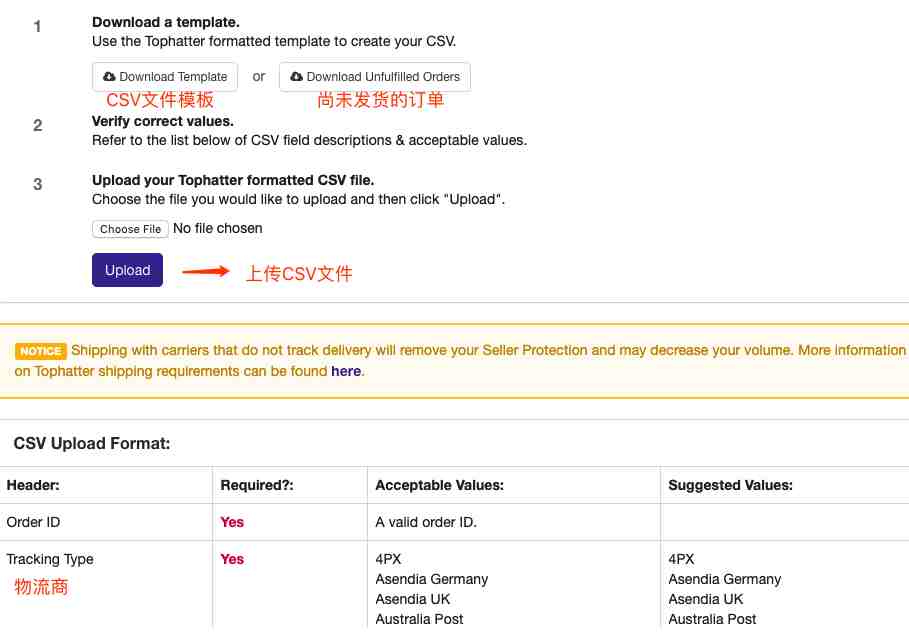
Task: Click the Download Unfulfilled Orders button
Action: [x=374, y=77]
